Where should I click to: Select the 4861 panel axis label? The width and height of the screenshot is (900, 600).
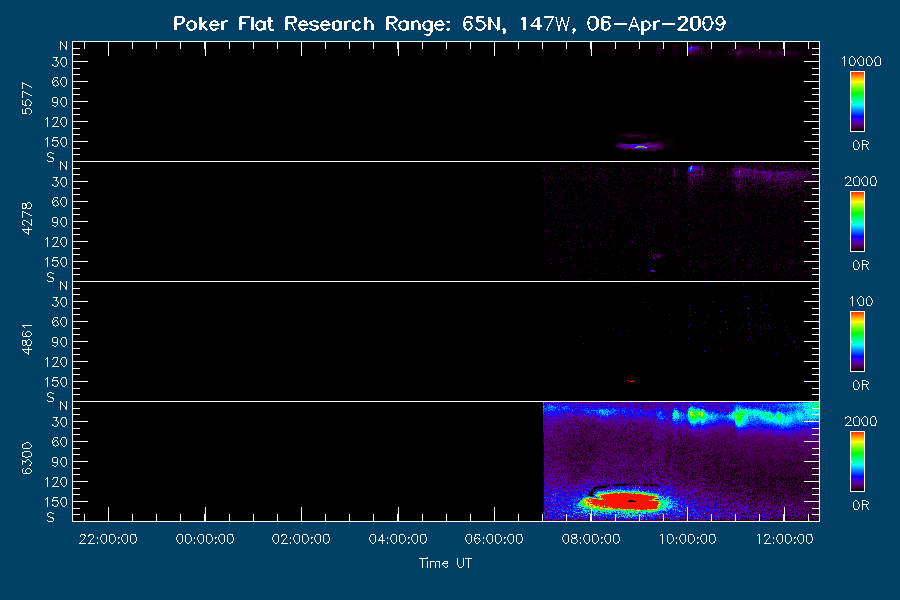point(27,339)
